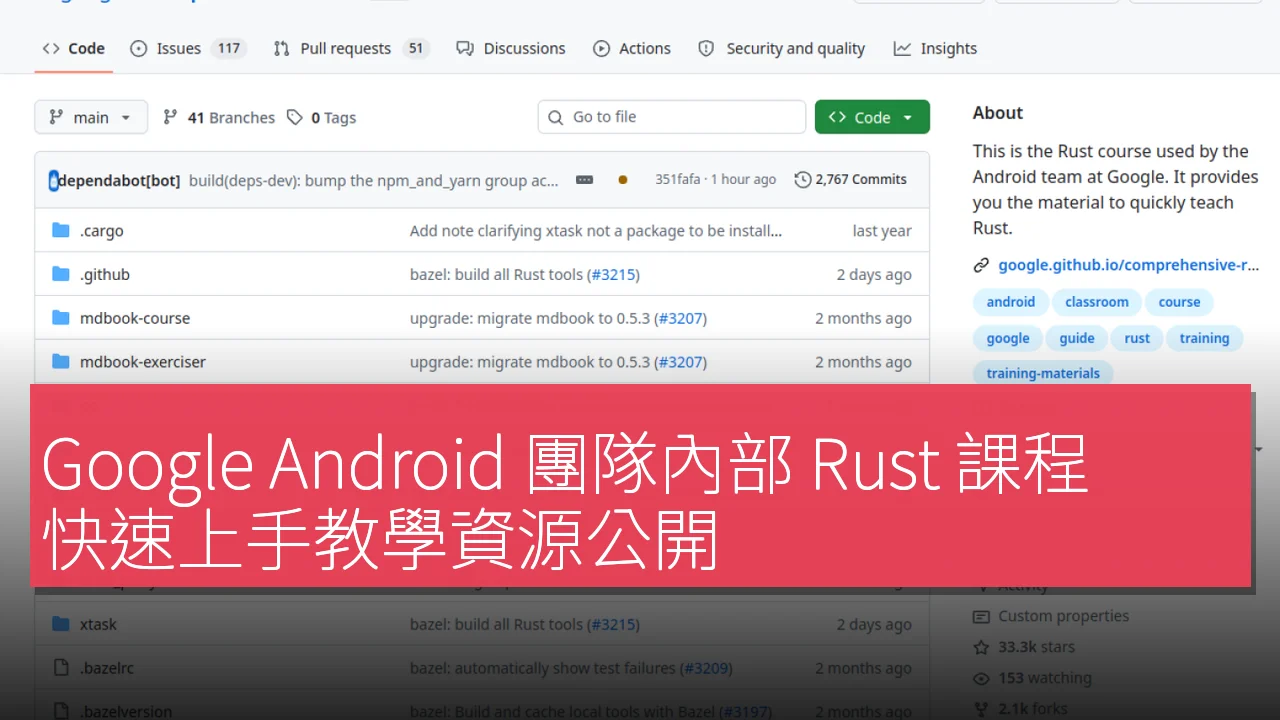Open the mdbook-course folder
Viewport: 1280px width, 720px height.
[135, 318]
